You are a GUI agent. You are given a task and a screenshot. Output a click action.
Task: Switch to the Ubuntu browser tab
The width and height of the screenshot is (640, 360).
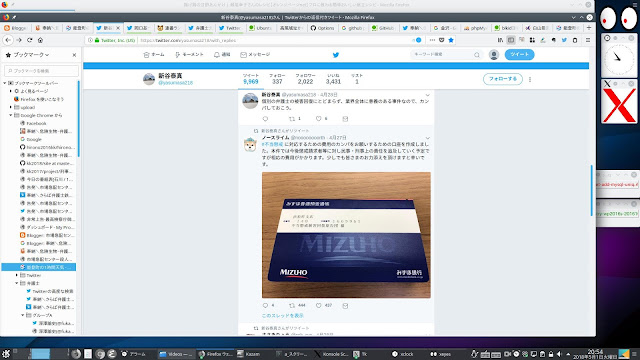pos(260,28)
